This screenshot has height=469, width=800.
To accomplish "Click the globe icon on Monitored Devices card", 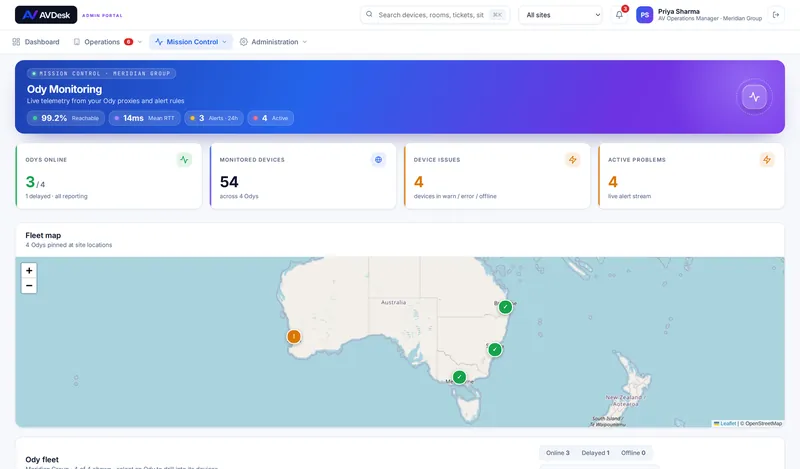I will [x=378, y=160].
